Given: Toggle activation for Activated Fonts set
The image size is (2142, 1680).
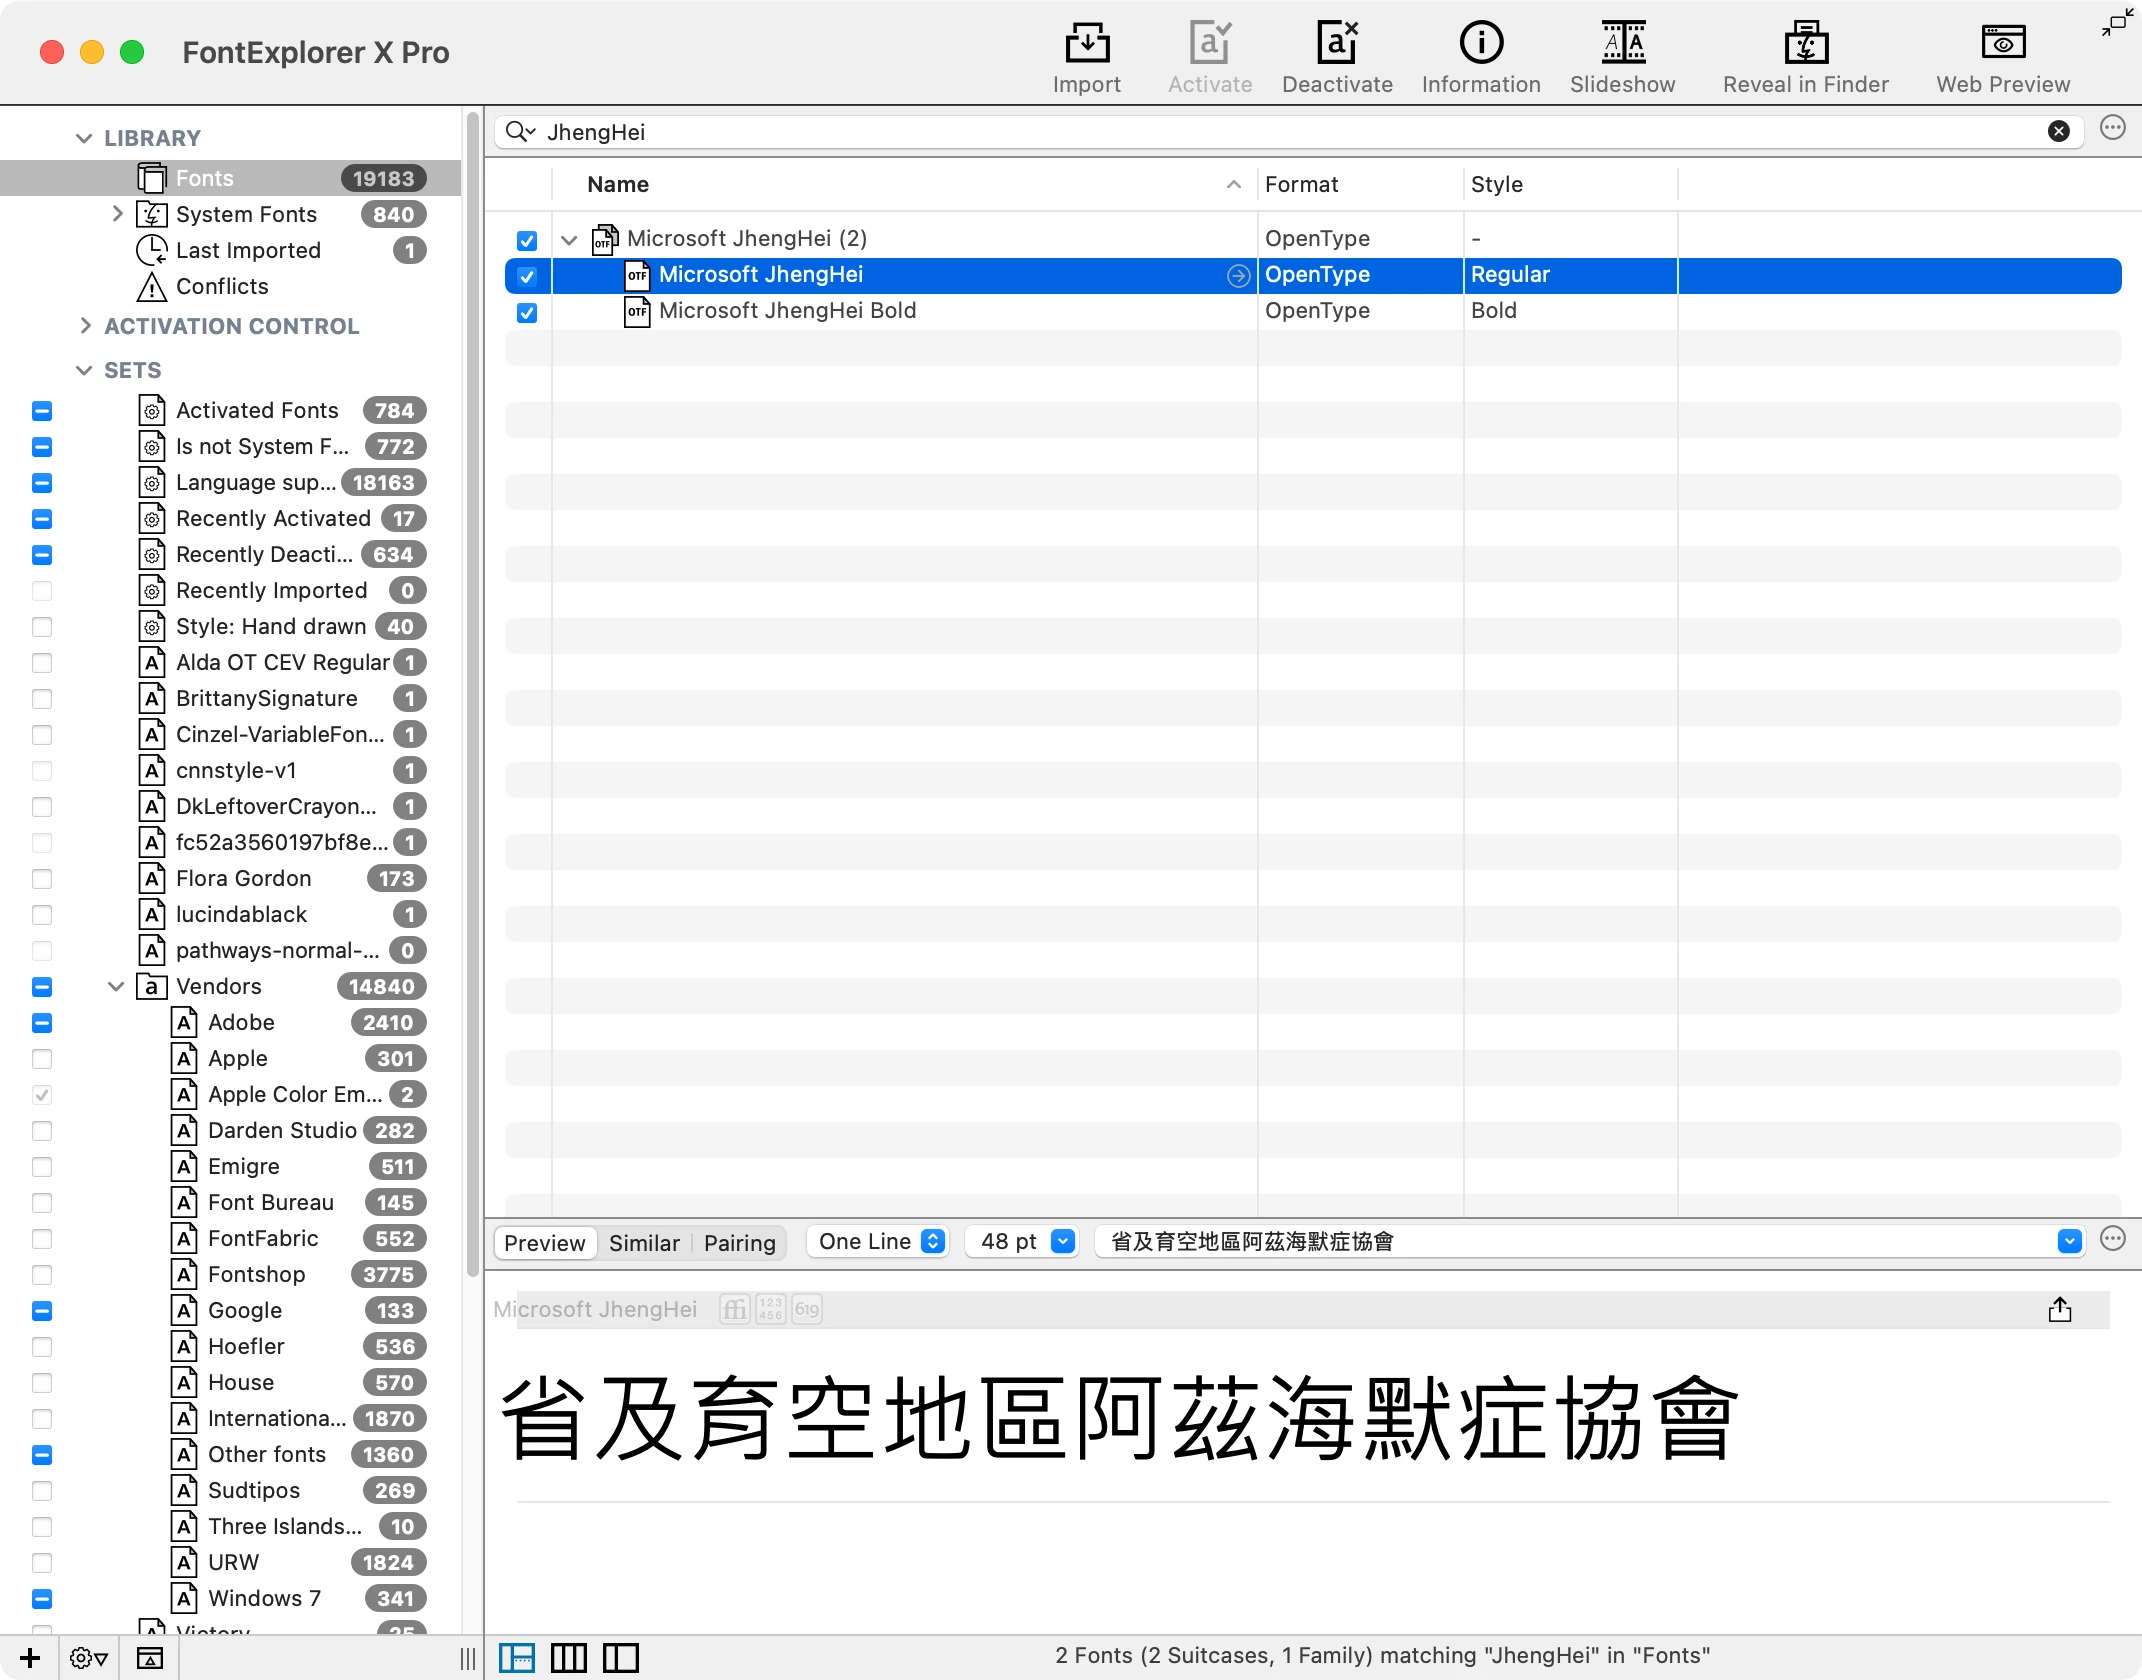Looking at the screenshot, I should pos(42,411).
